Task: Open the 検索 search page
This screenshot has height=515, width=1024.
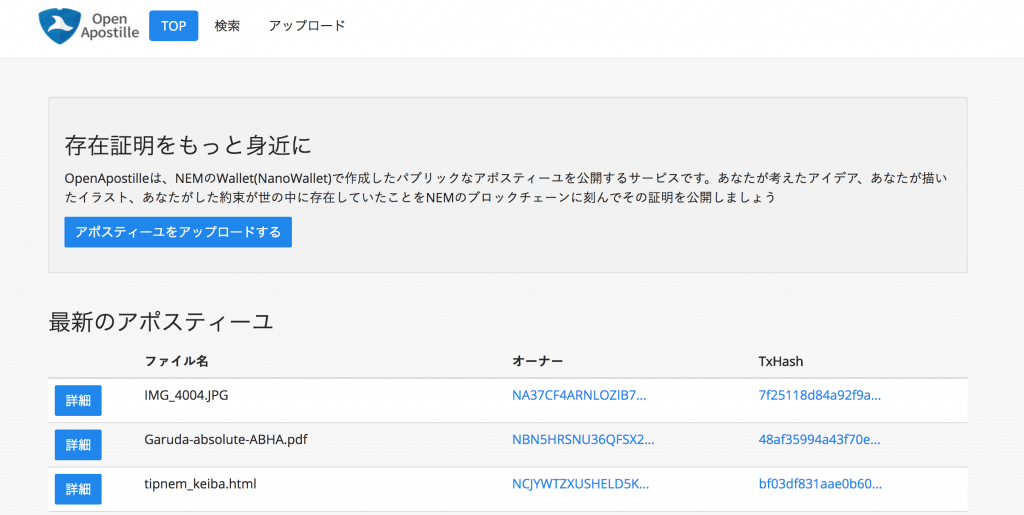Action: pos(227,26)
